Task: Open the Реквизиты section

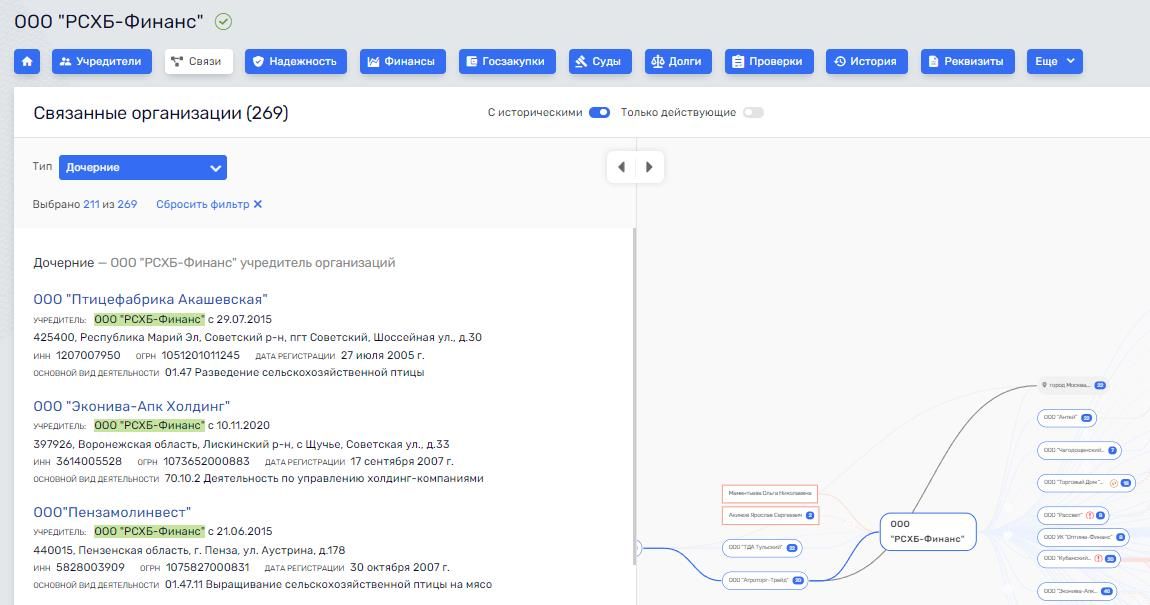Action: (967, 62)
